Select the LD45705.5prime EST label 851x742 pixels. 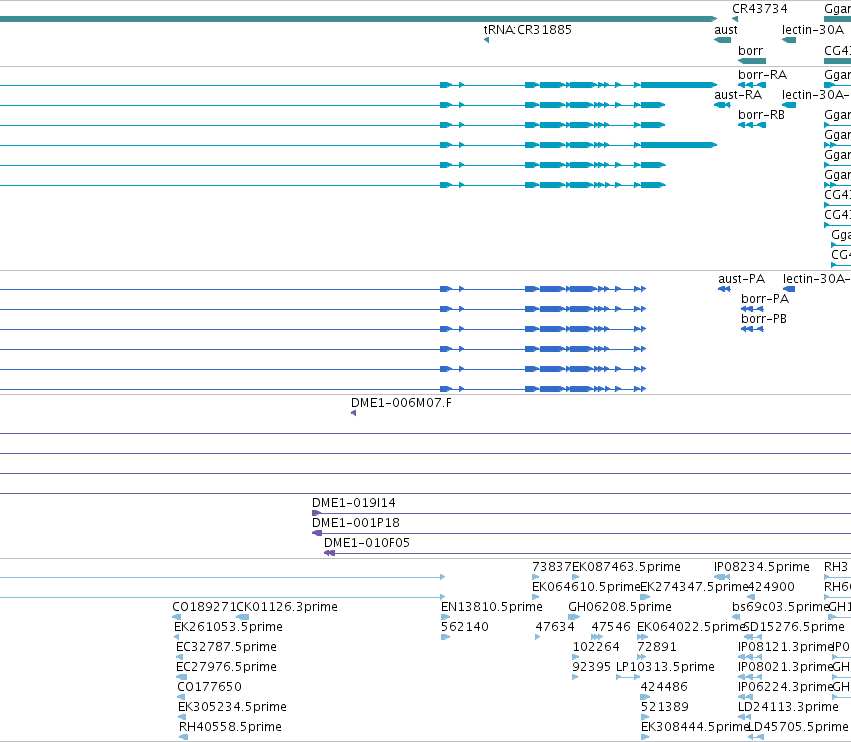pos(798,727)
